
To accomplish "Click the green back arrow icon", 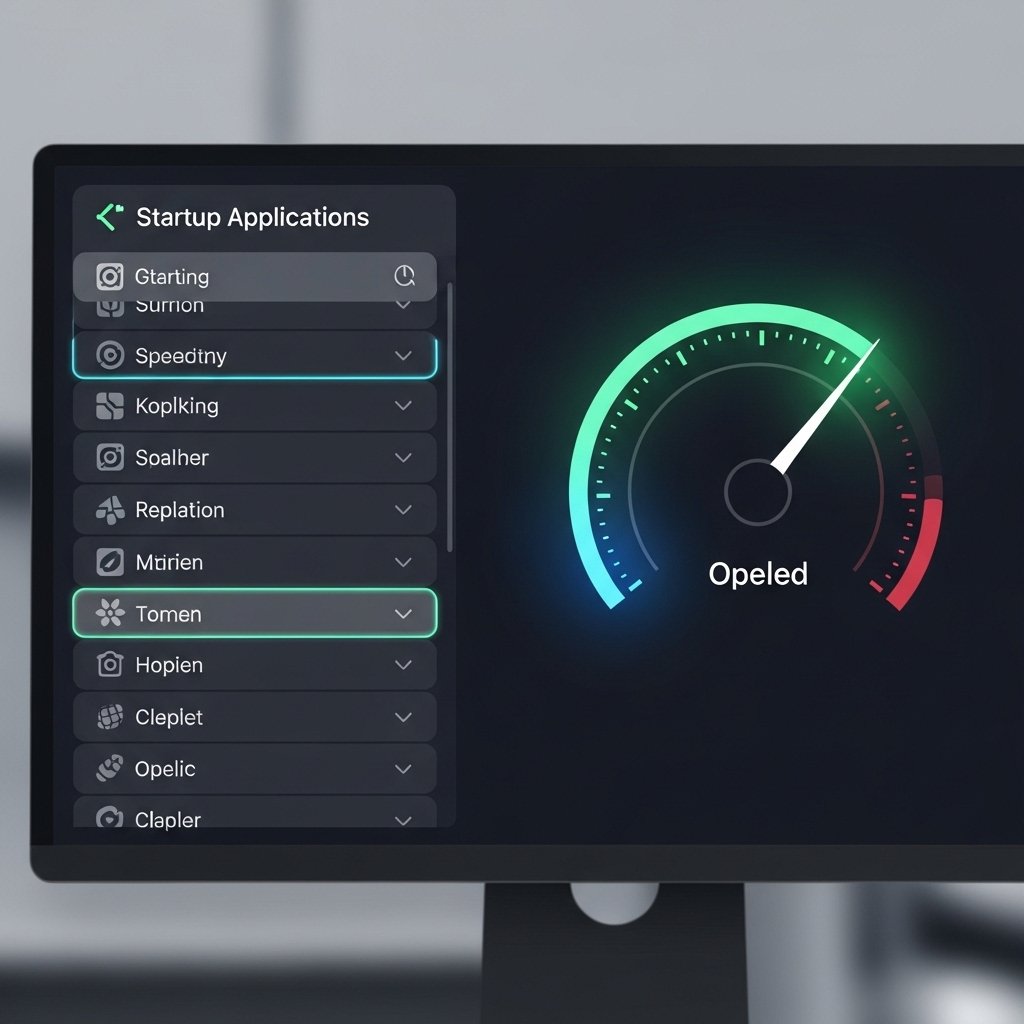I will pos(108,217).
